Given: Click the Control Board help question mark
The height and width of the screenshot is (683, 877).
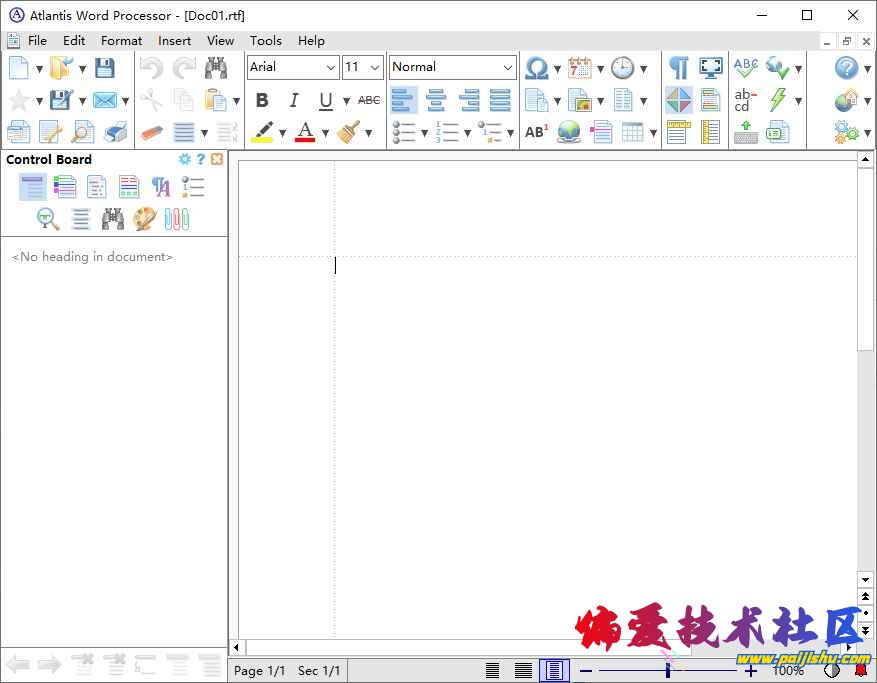Looking at the screenshot, I should point(201,159).
